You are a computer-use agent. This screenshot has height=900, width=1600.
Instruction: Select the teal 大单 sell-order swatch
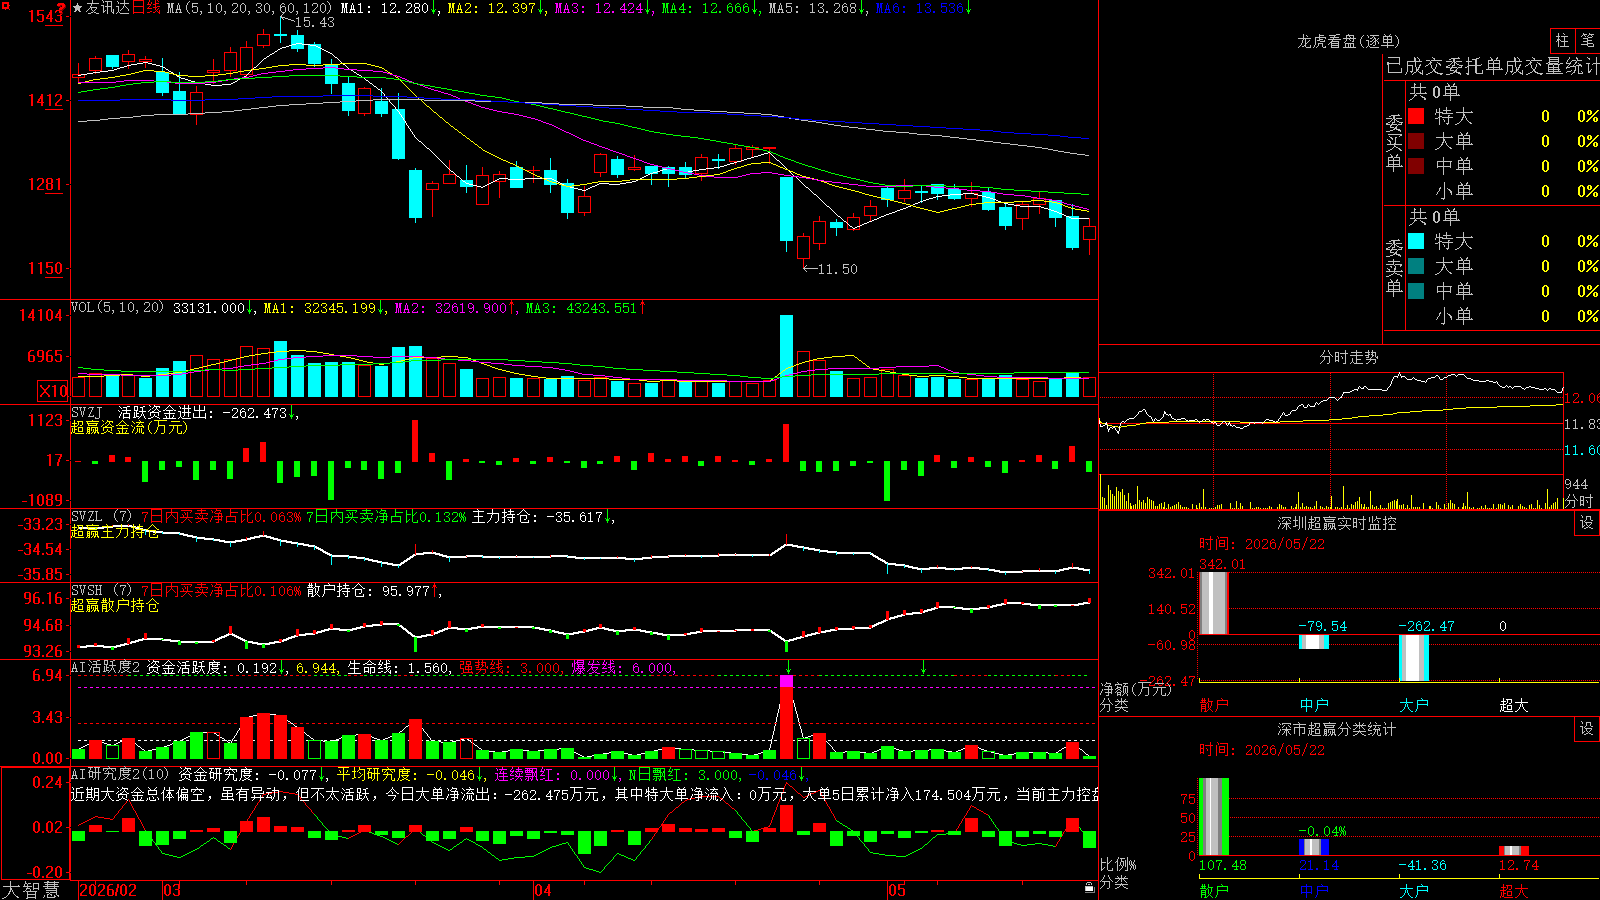point(1416,266)
